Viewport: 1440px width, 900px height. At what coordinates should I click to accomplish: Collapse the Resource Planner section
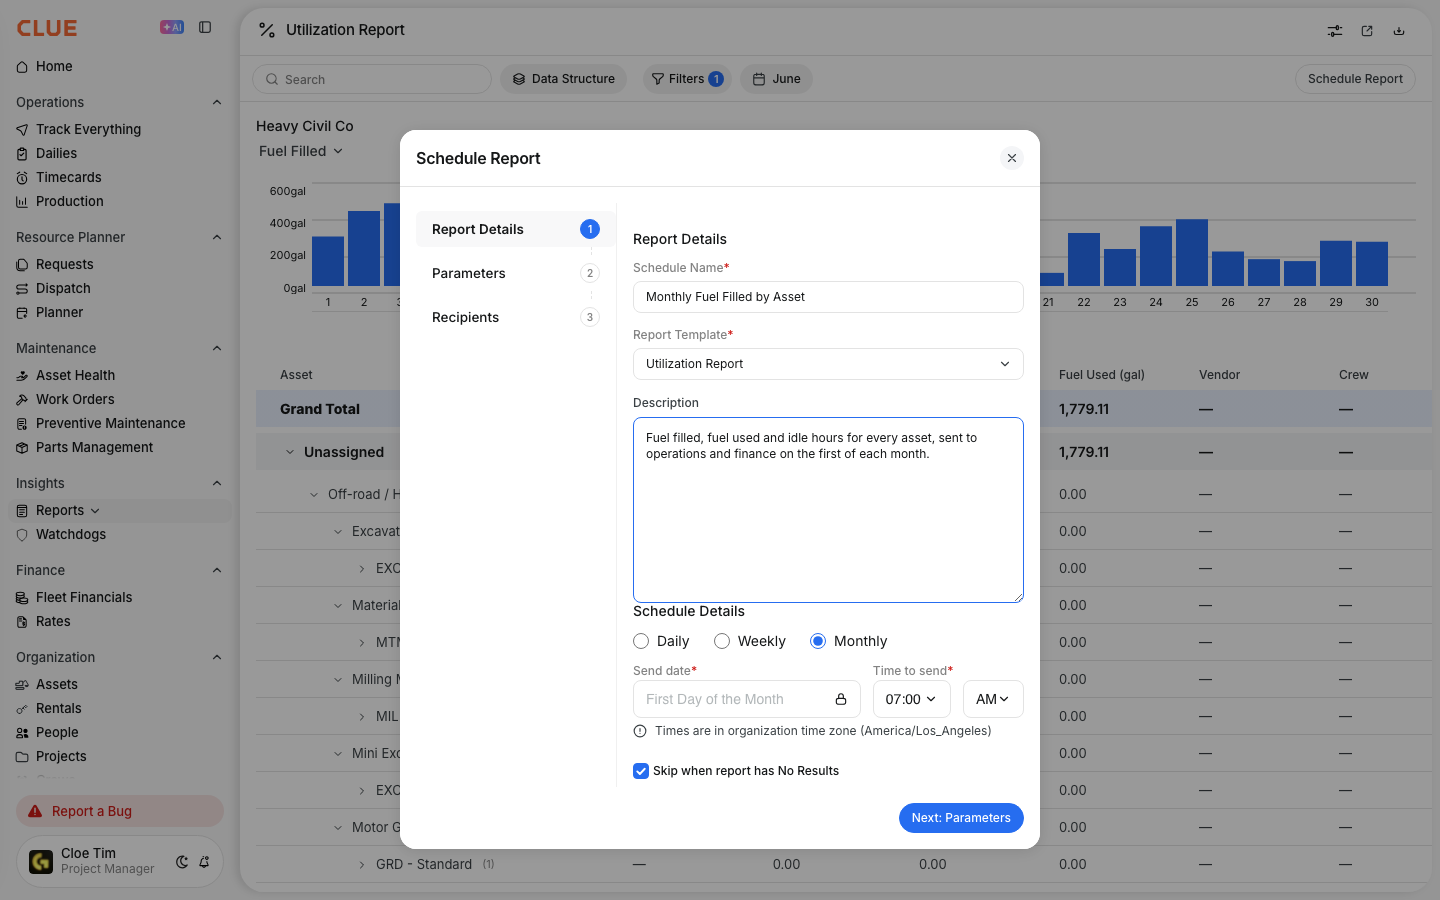click(x=217, y=237)
